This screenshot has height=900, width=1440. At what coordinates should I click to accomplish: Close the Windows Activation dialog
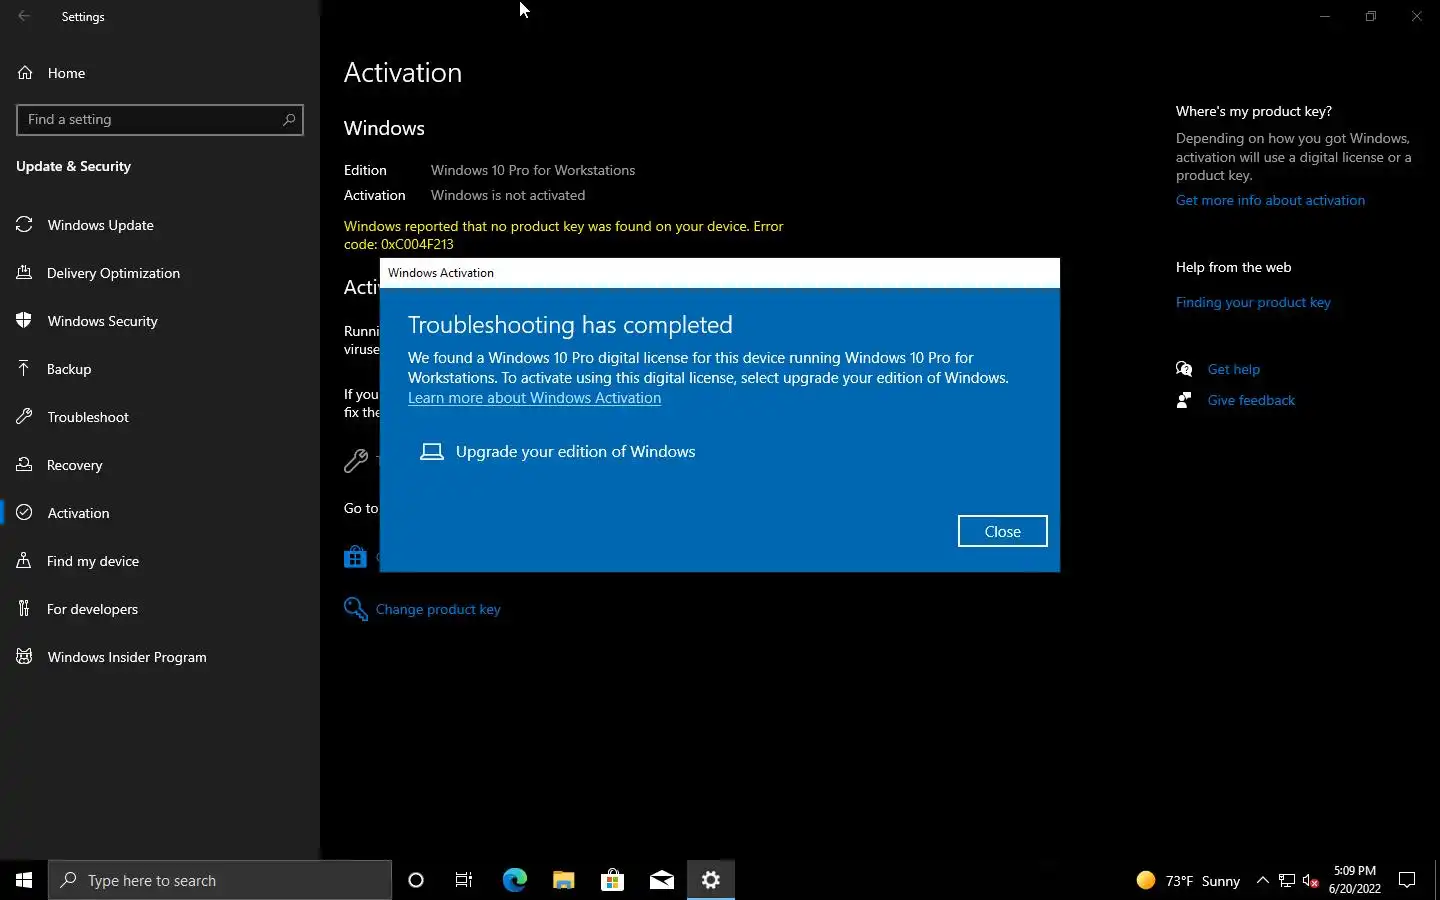(1002, 531)
